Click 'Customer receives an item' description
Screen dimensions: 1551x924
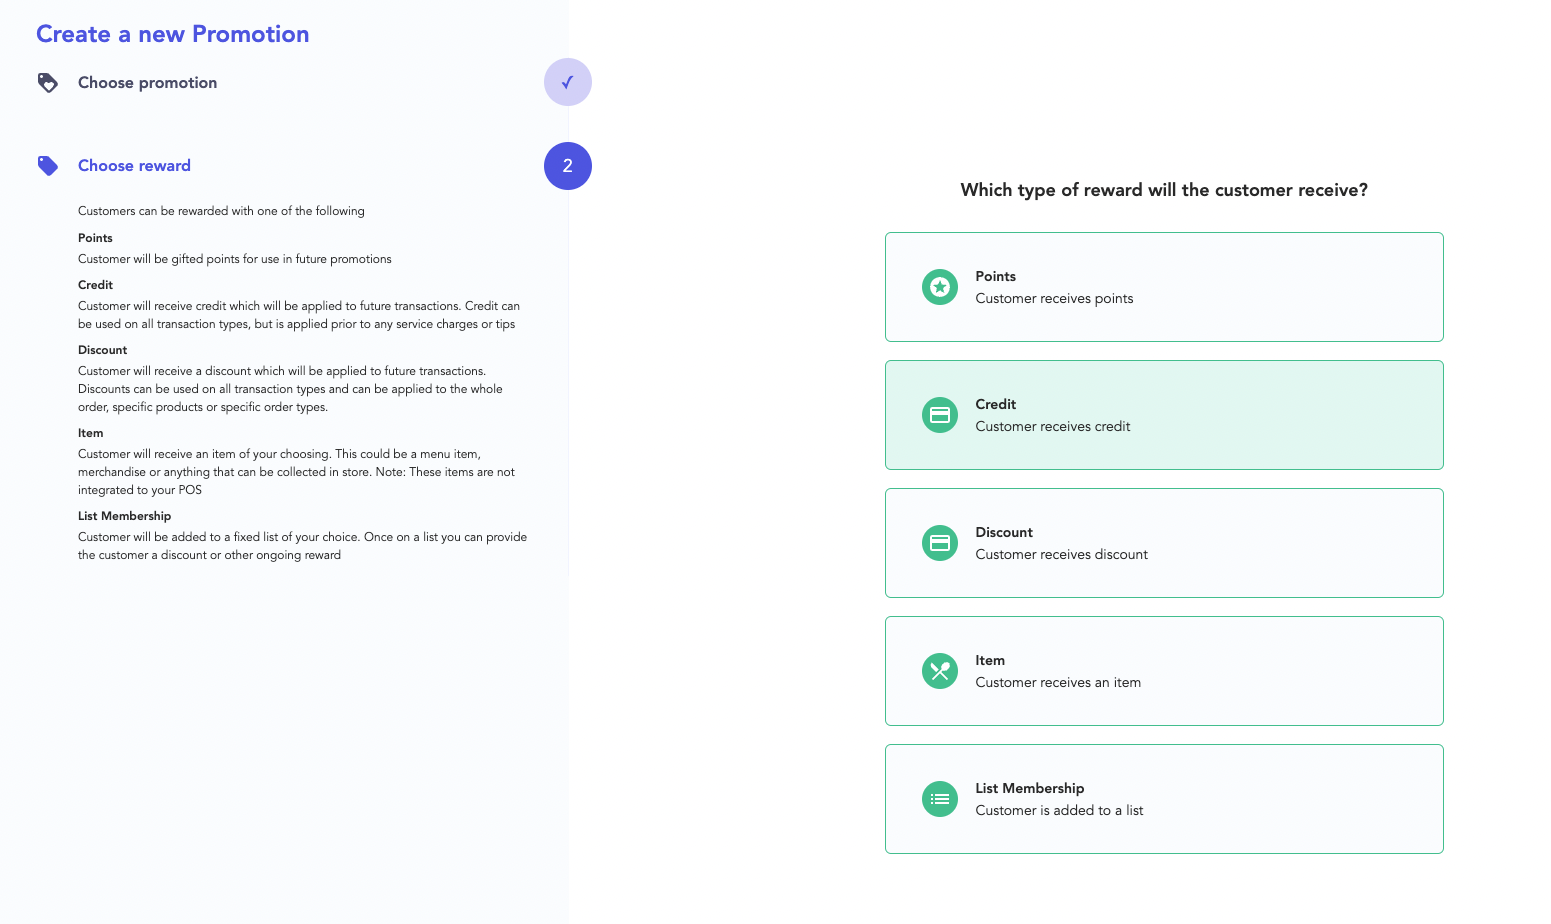point(1058,683)
